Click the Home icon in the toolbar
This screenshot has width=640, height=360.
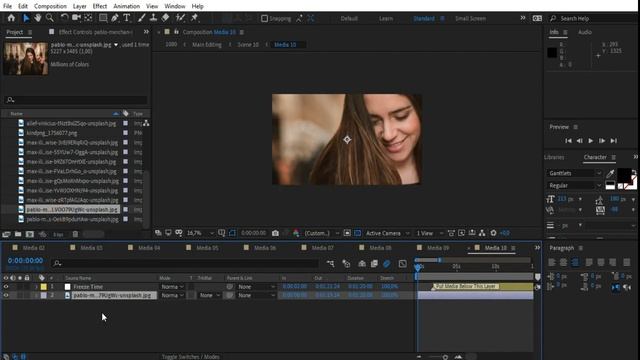point(11,18)
